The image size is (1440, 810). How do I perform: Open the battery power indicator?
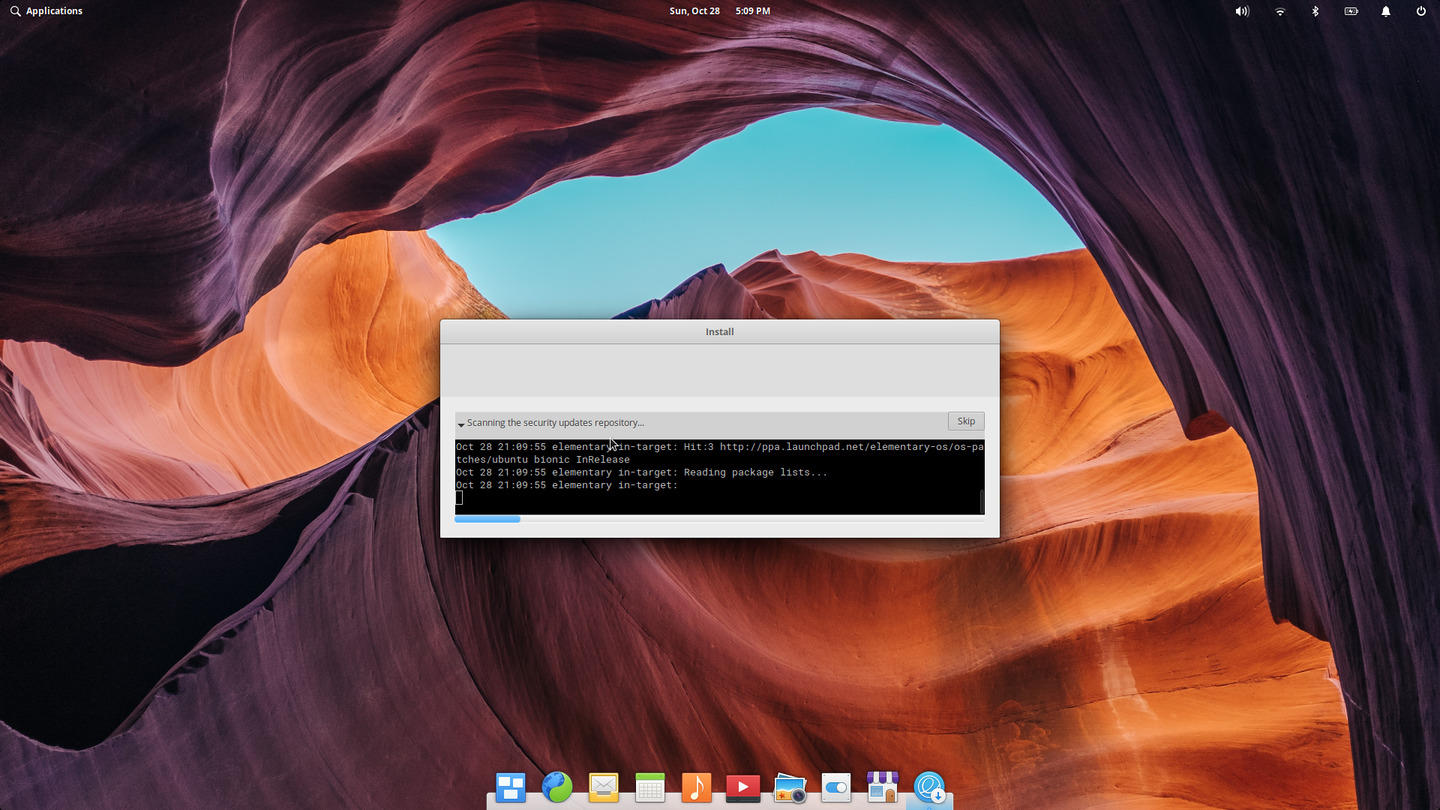(1351, 11)
